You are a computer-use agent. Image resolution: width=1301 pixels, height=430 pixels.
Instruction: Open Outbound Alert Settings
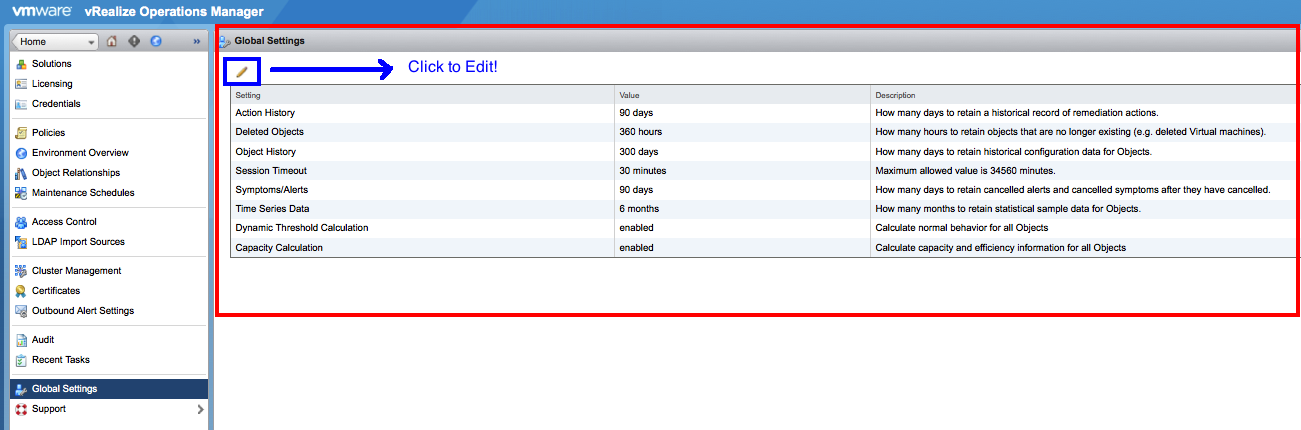pyautogui.click(x=82, y=311)
